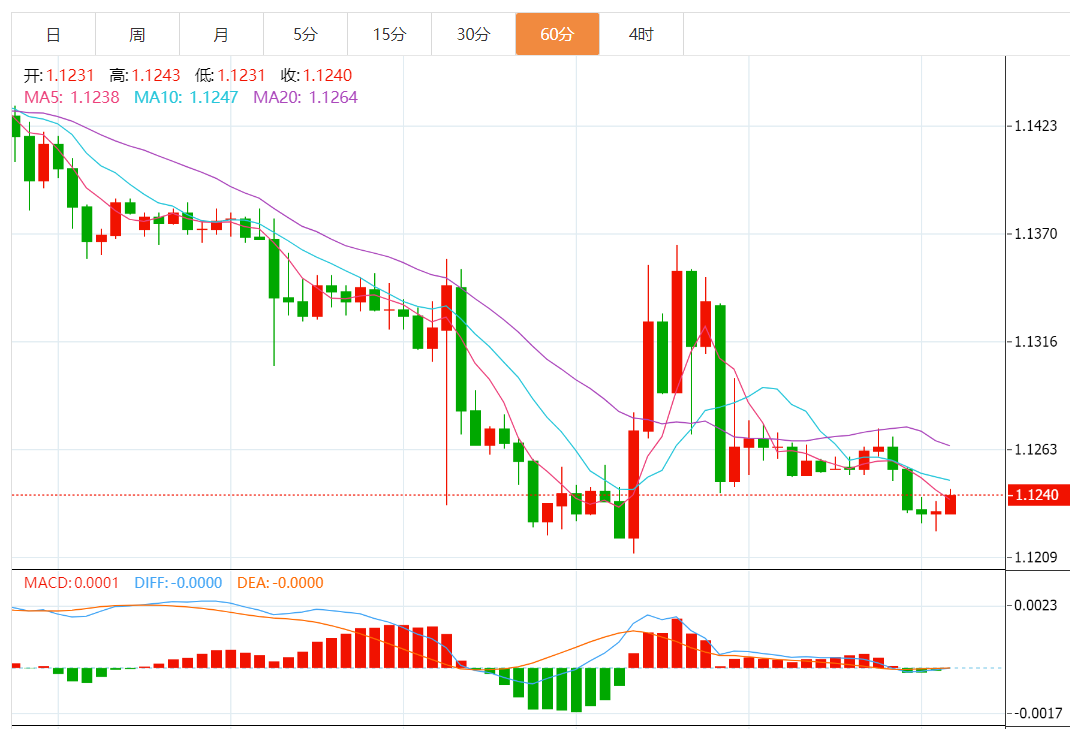
Task: Click the 收:1.1240 closing price text
Action: pos(317,75)
